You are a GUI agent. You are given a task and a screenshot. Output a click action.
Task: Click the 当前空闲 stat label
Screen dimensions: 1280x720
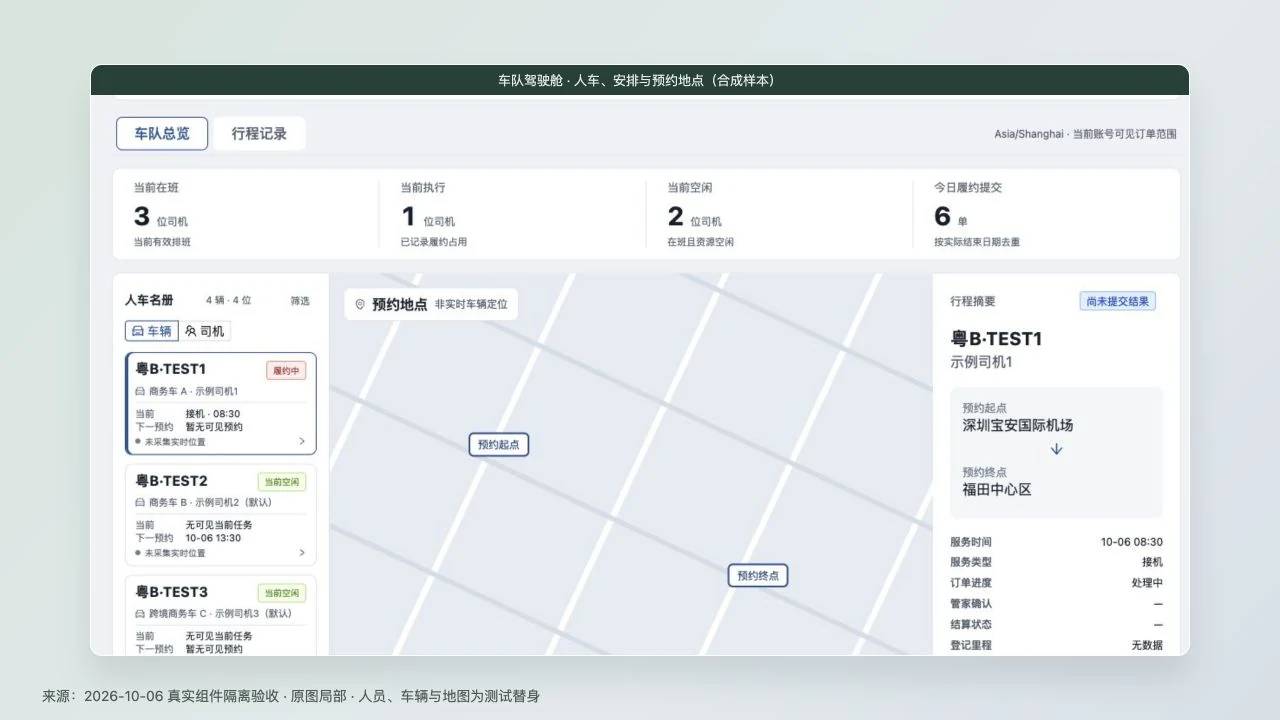tap(690, 188)
